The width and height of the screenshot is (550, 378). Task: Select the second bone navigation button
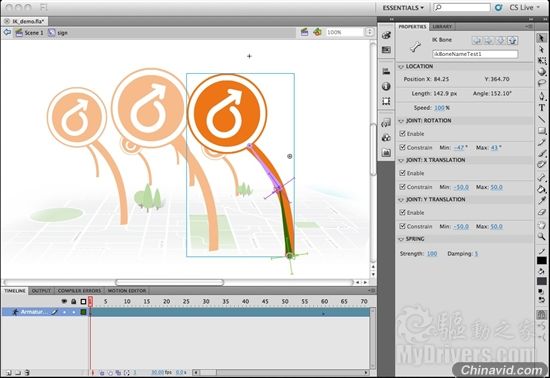tap(489, 41)
